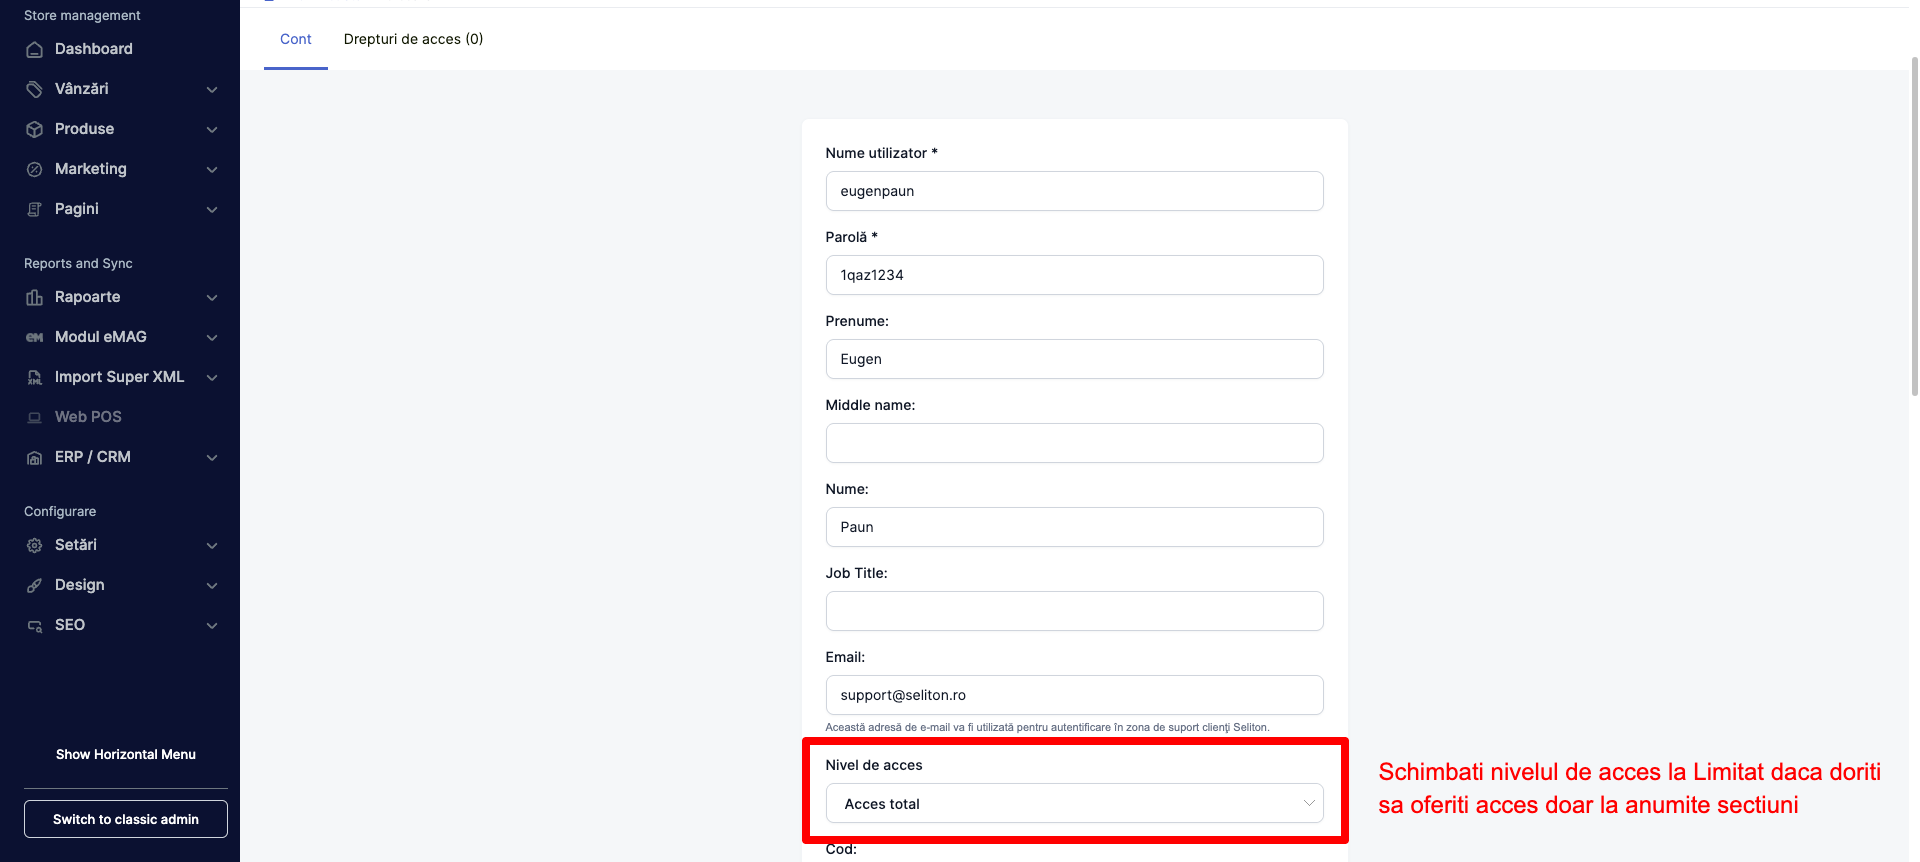The height and width of the screenshot is (862, 1920).
Task: Open Web POS from sidebar
Action: (x=88, y=417)
